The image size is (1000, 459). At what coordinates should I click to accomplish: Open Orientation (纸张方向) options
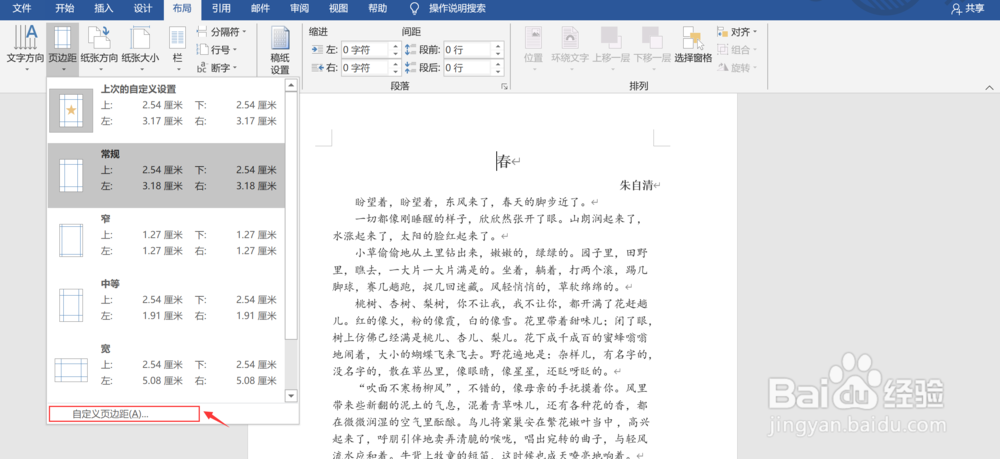click(99, 48)
